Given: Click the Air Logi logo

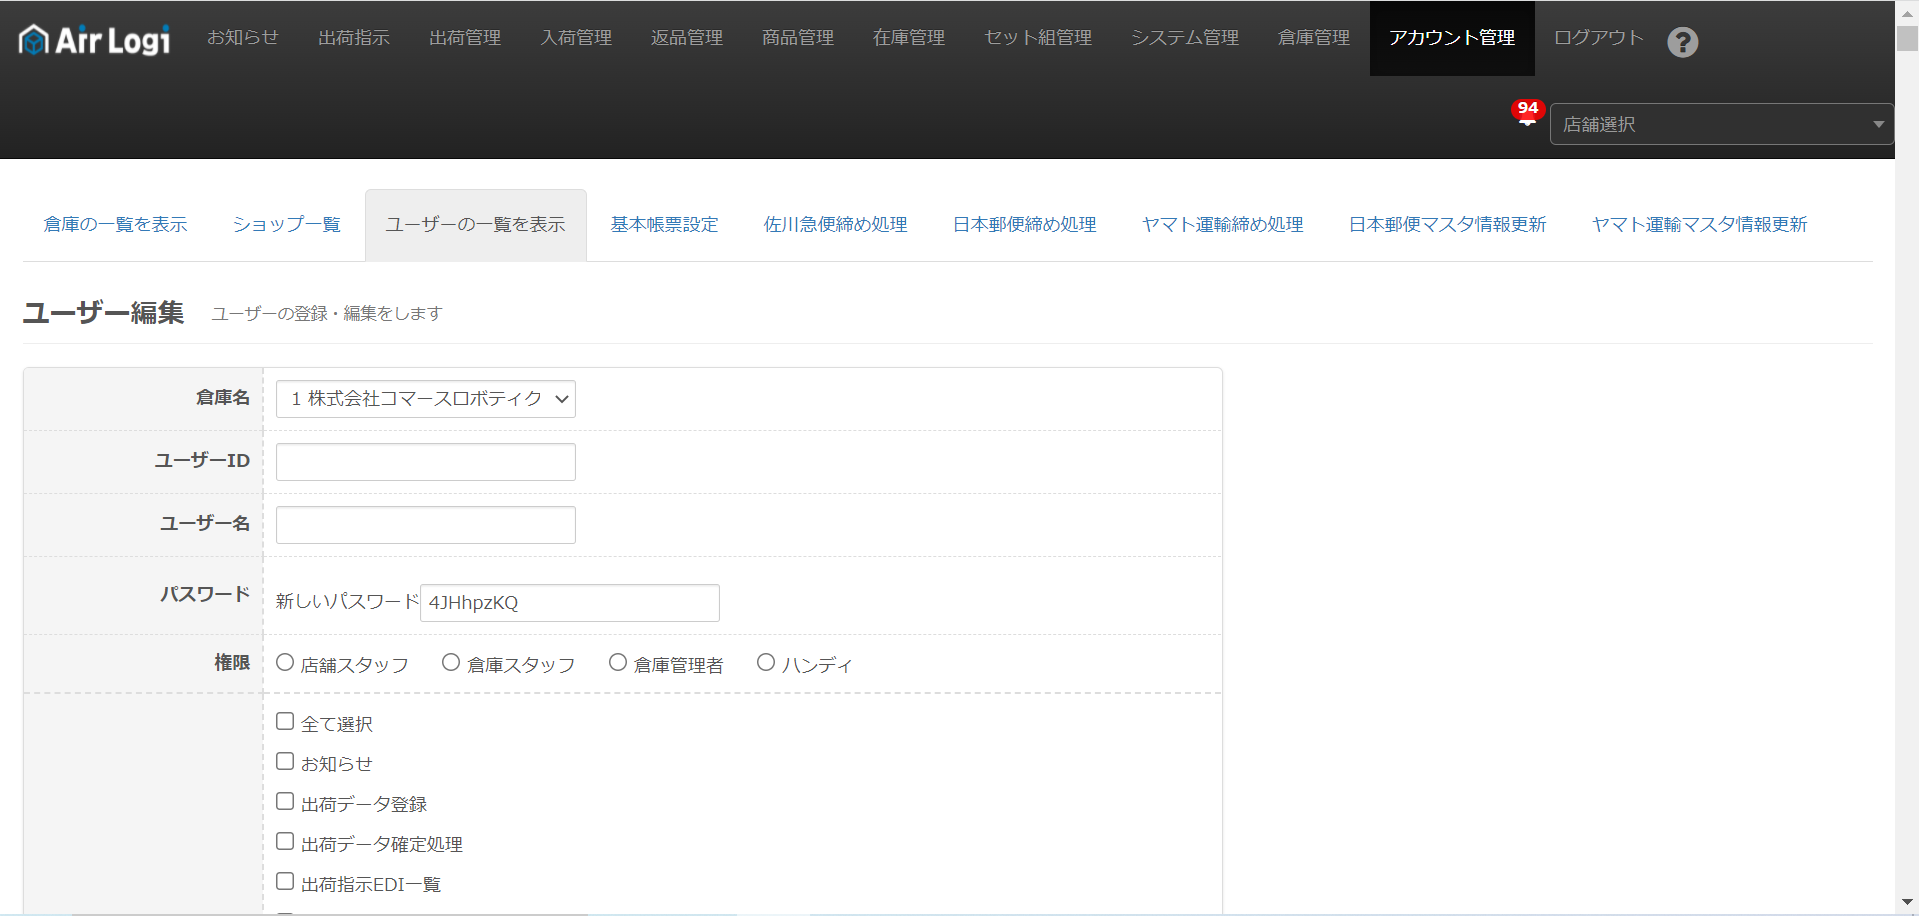Looking at the screenshot, I should point(92,39).
